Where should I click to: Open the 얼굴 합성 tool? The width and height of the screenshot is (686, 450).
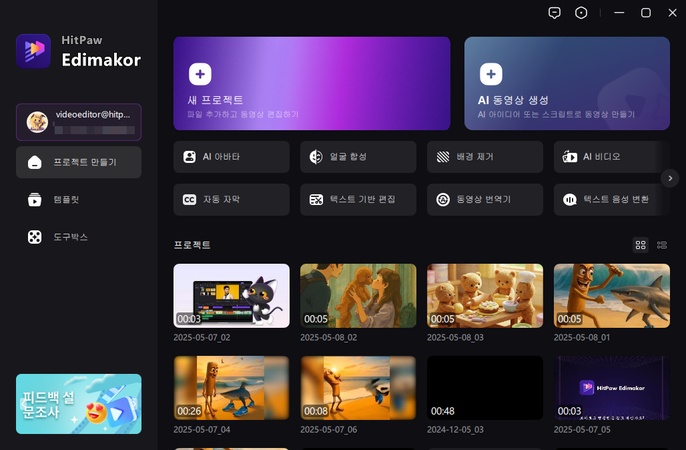(358, 157)
